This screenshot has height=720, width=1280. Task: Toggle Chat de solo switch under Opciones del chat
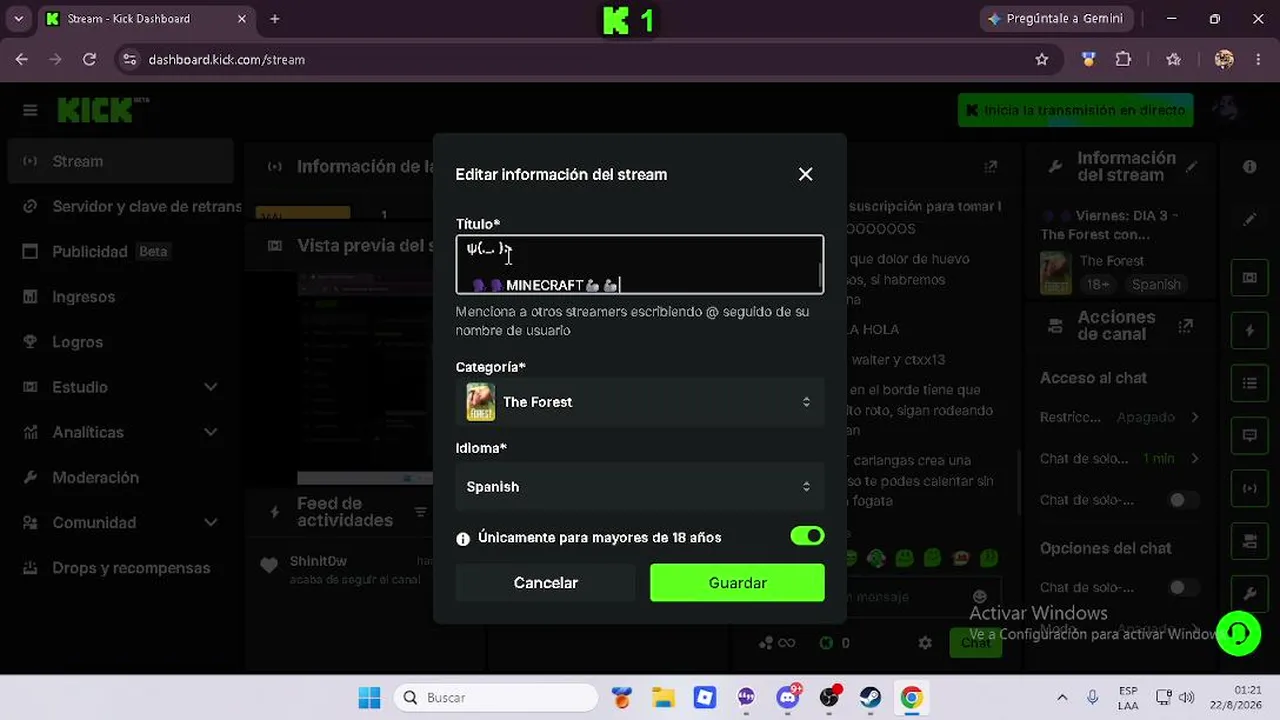[1182, 588]
